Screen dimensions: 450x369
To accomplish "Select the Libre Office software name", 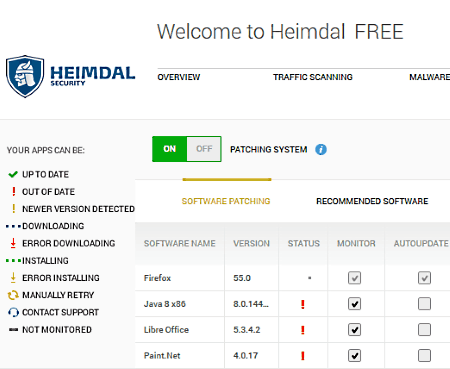I will click(166, 330).
